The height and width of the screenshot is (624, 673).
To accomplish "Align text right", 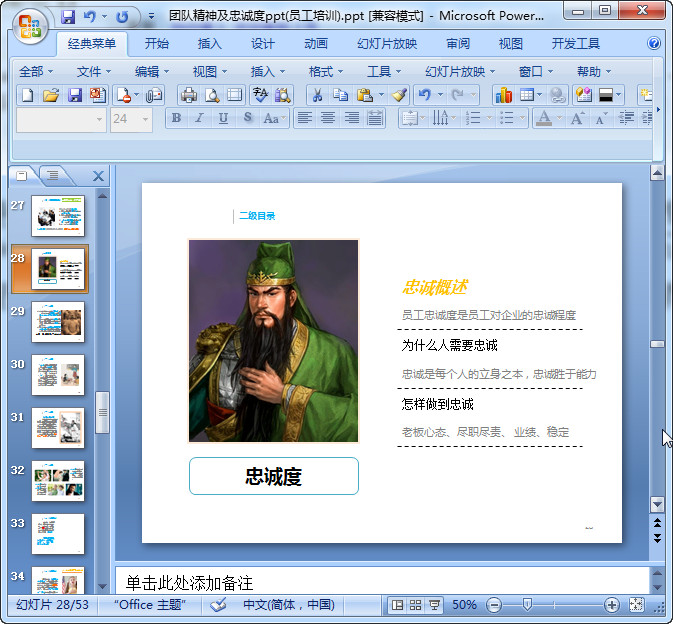I will coord(352,118).
